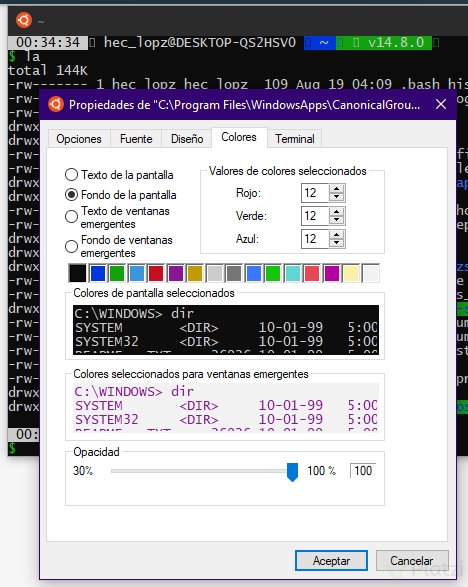Close the properties dialog
The width and height of the screenshot is (468, 587).
(441, 104)
